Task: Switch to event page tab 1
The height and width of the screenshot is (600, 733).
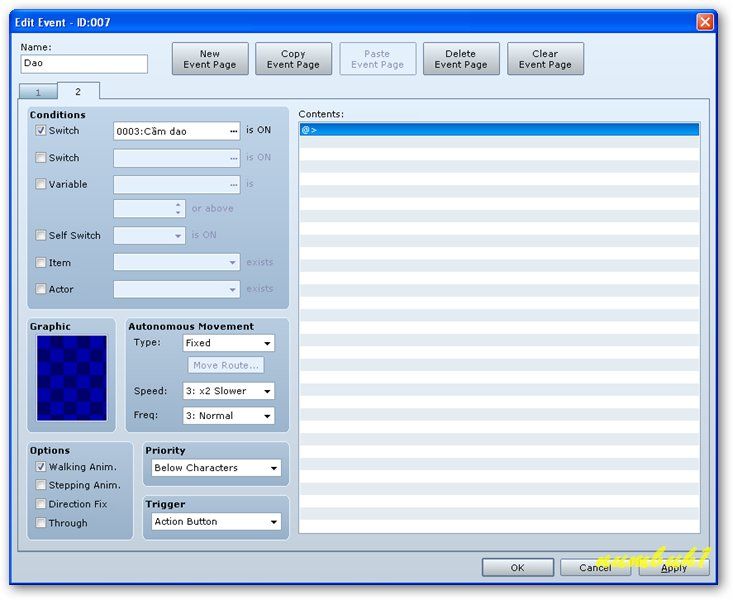Action: [x=38, y=92]
